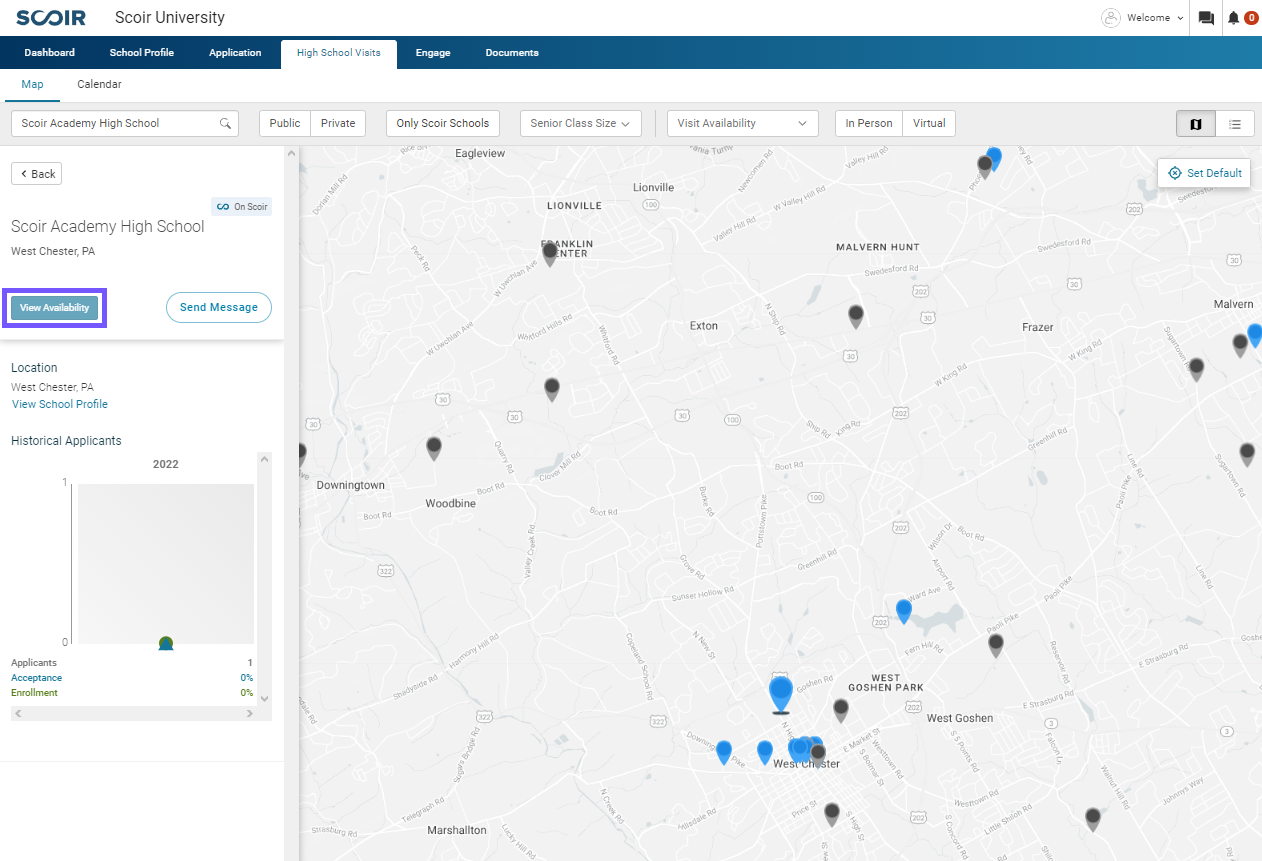Click the View Availability button
Screen dimensions: 1262x861
pyautogui.click(x=55, y=308)
